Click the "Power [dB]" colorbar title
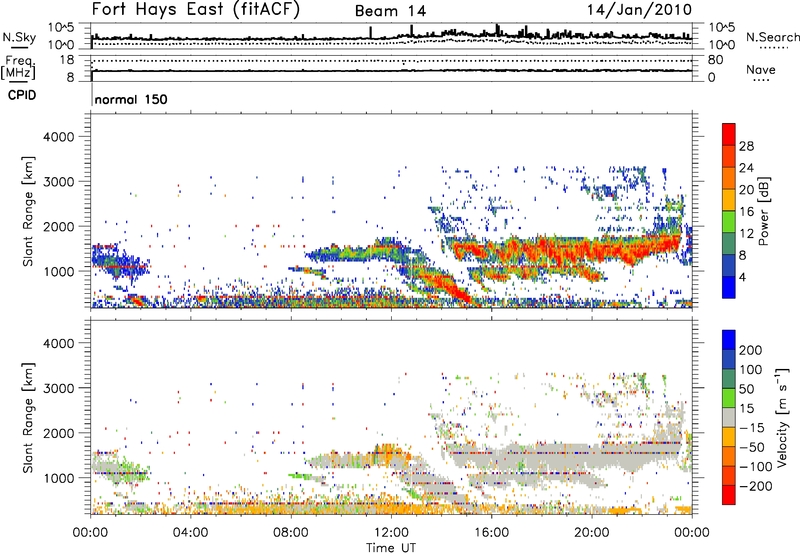 tap(763, 211)
